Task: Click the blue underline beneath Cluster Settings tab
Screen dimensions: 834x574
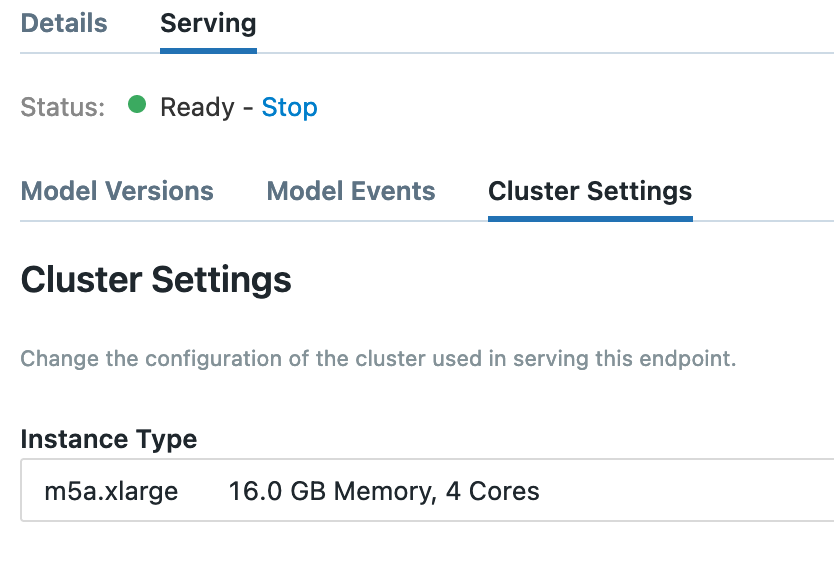Action: pos(590,217)
